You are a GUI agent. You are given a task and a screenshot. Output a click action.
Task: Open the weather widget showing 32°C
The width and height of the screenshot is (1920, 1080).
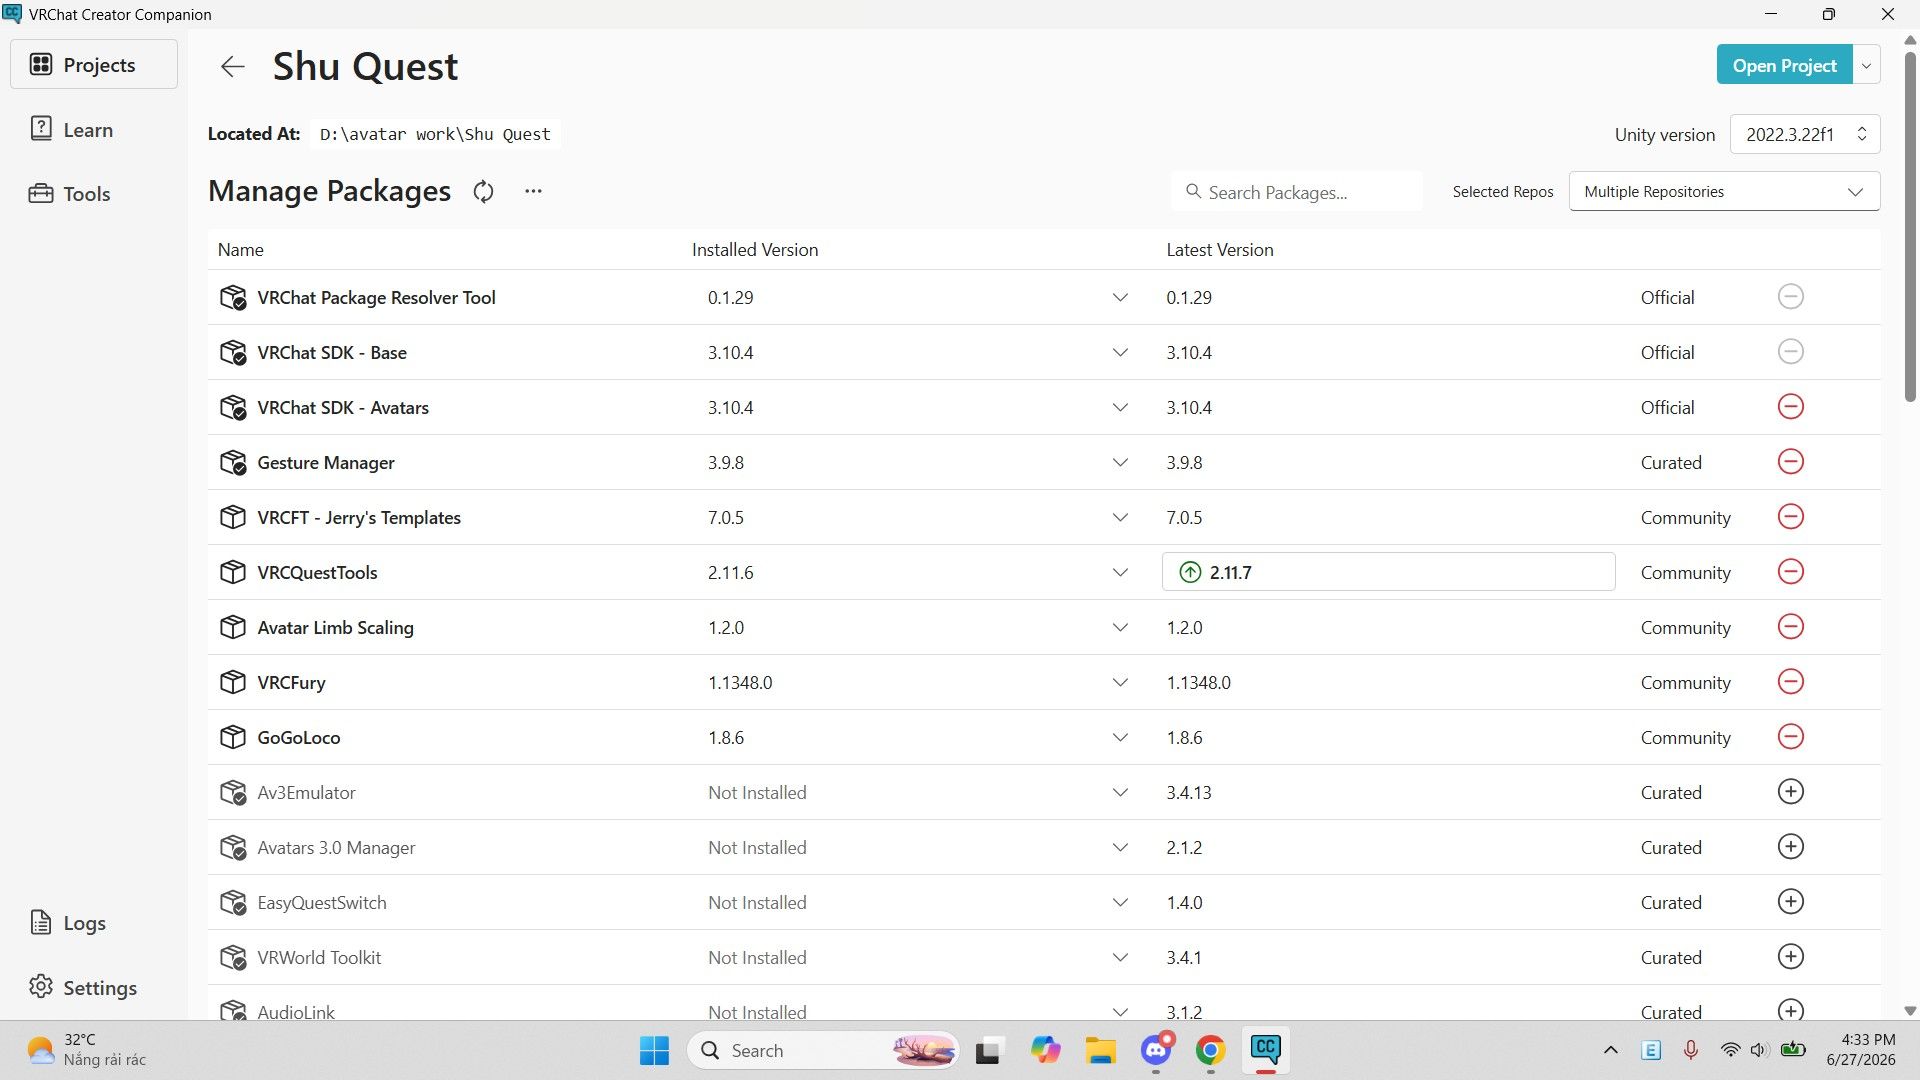point(88,1050)
